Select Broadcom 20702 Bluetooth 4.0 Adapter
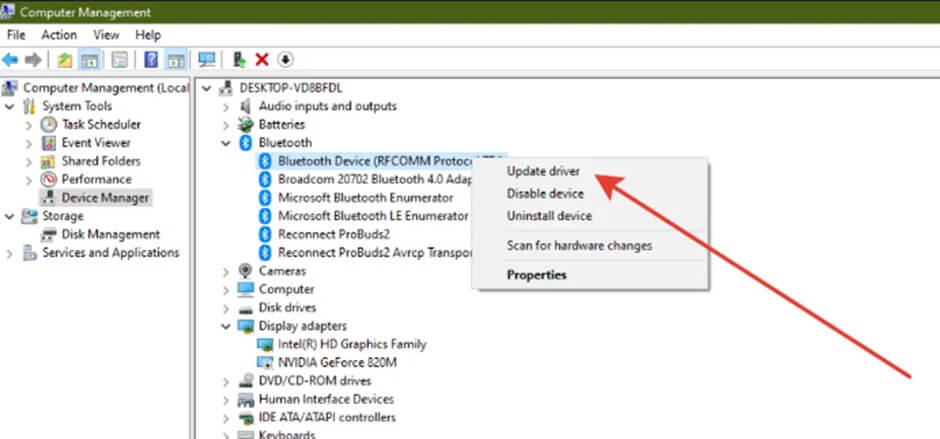 pos(375,179)
